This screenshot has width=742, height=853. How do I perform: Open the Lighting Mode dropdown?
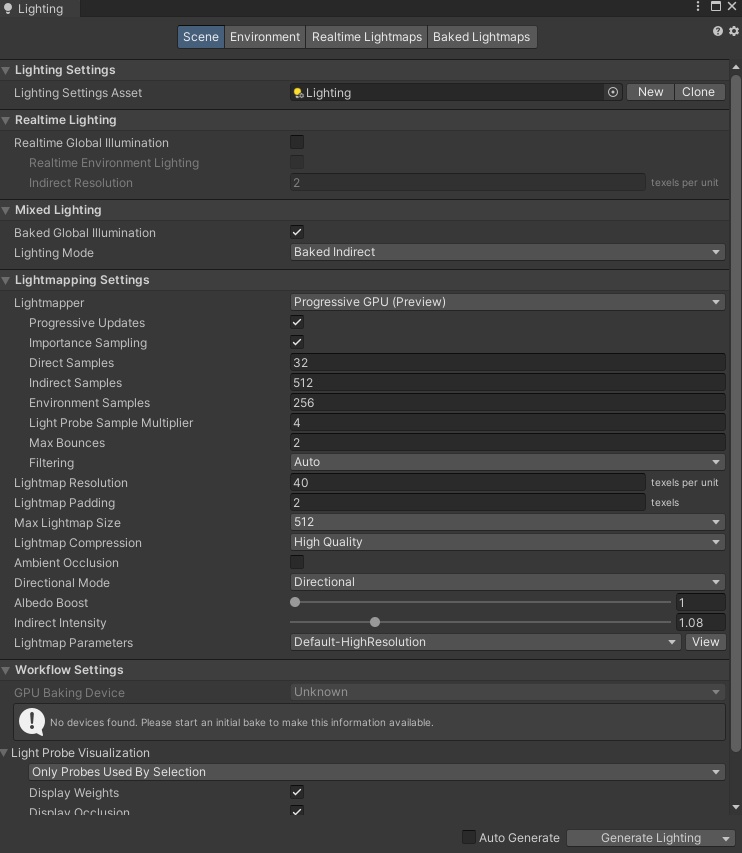508,252
